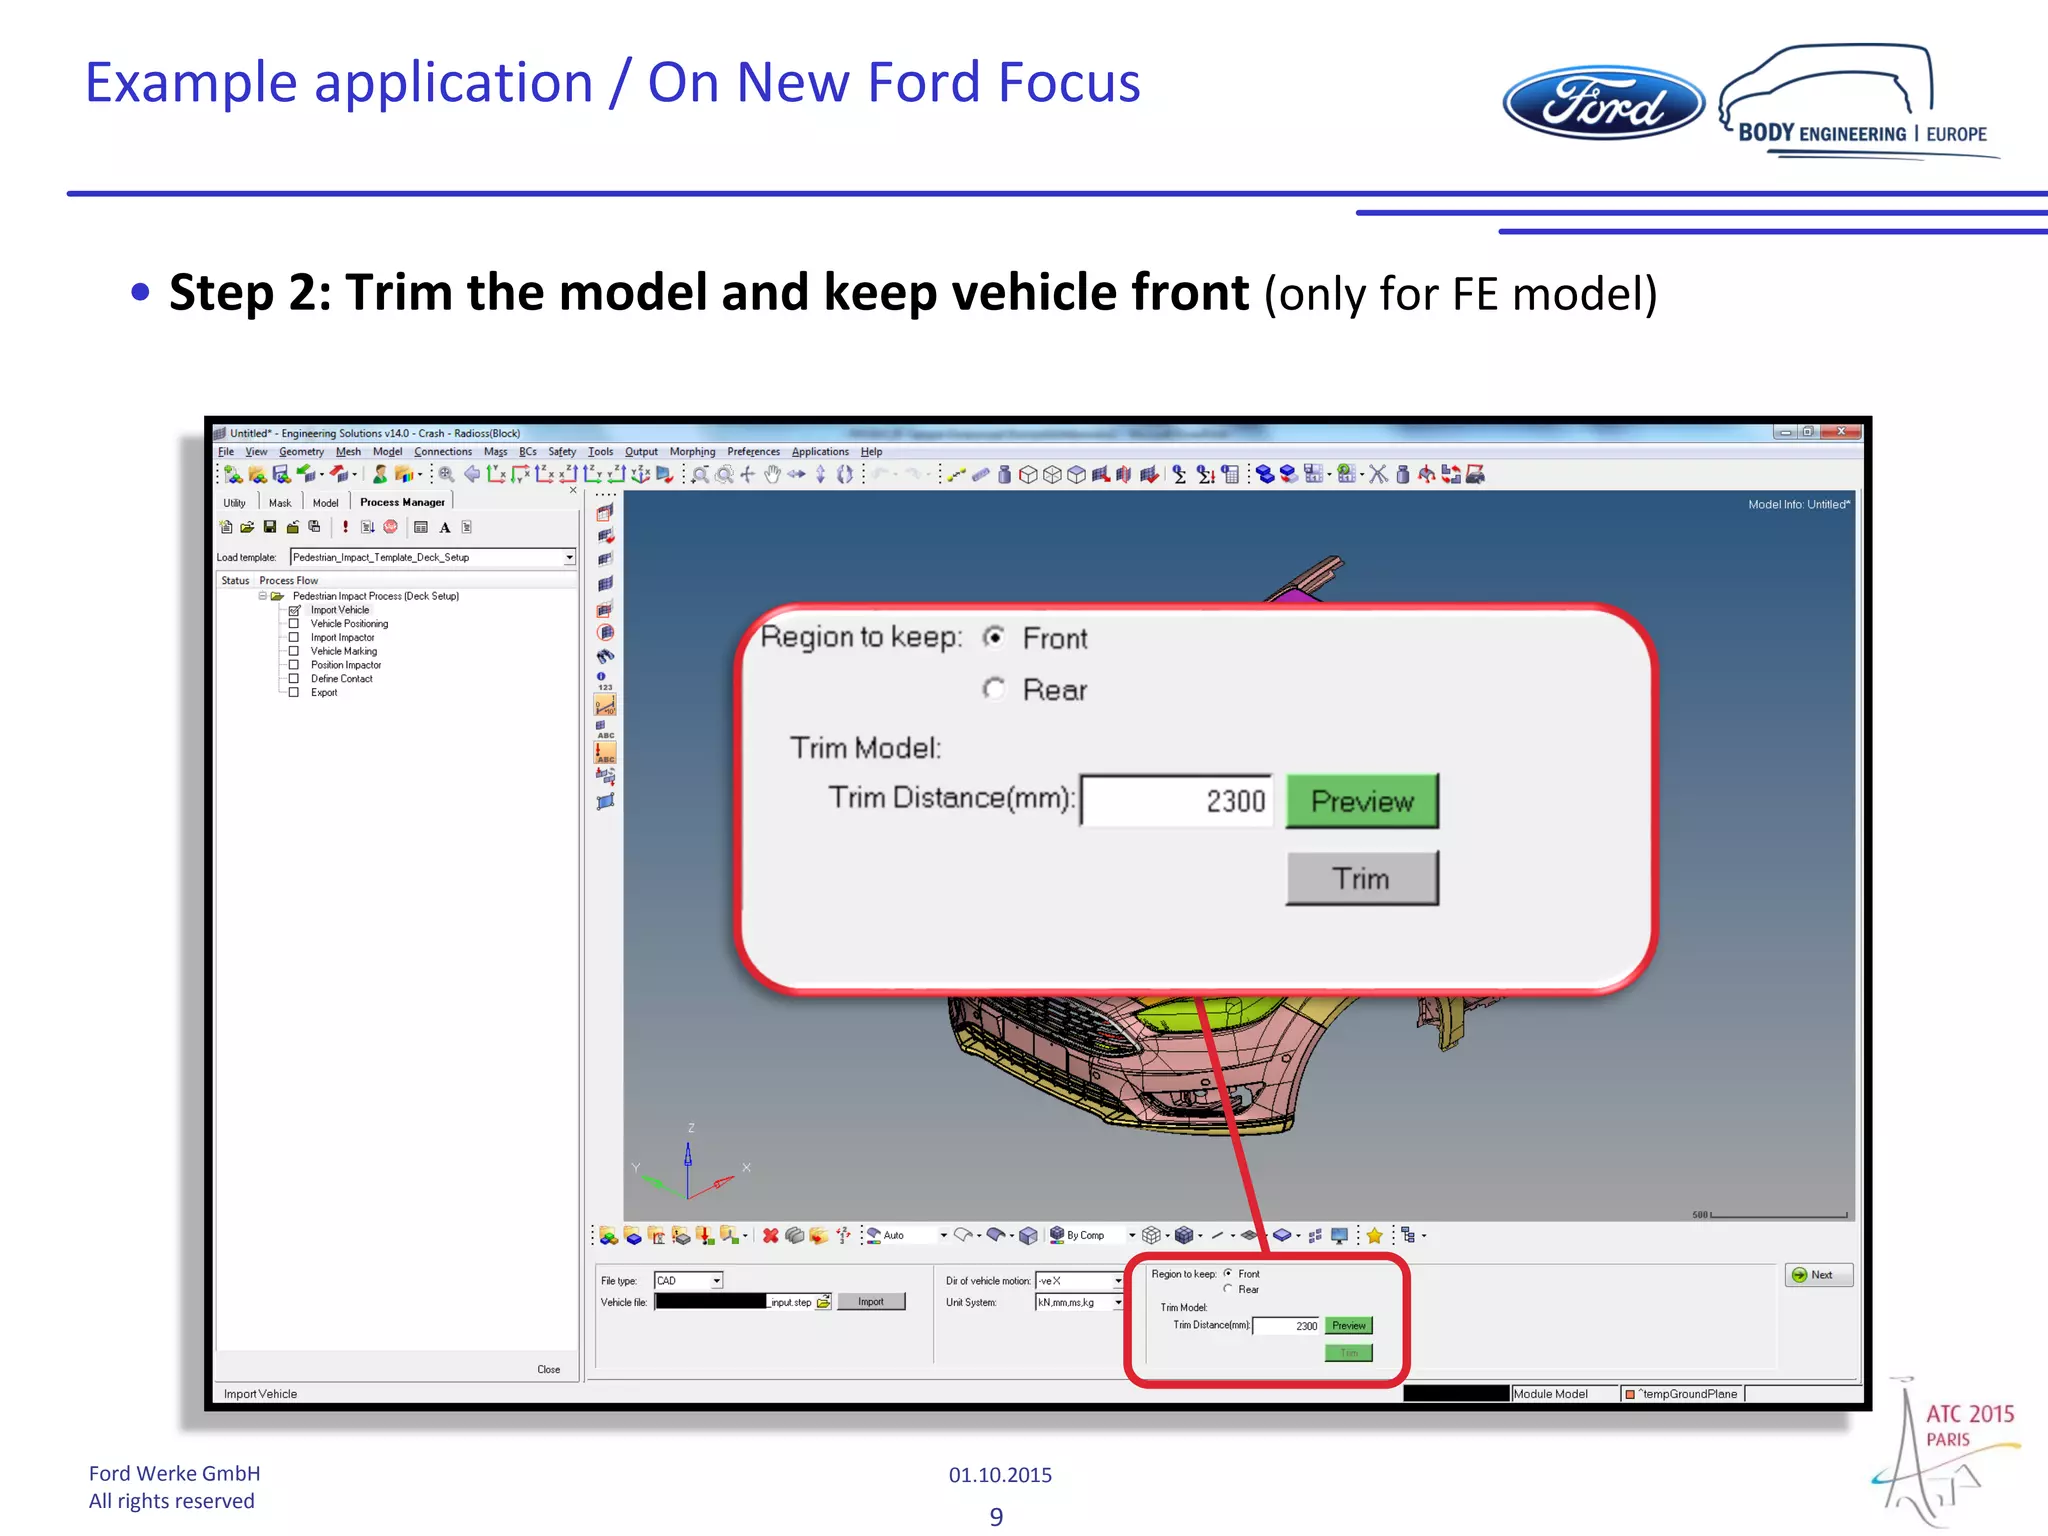This screenshot has width=2048, height=1536.
Task: Click the red X delete icon in the bottom toolbar
Action: [770, 1236]
